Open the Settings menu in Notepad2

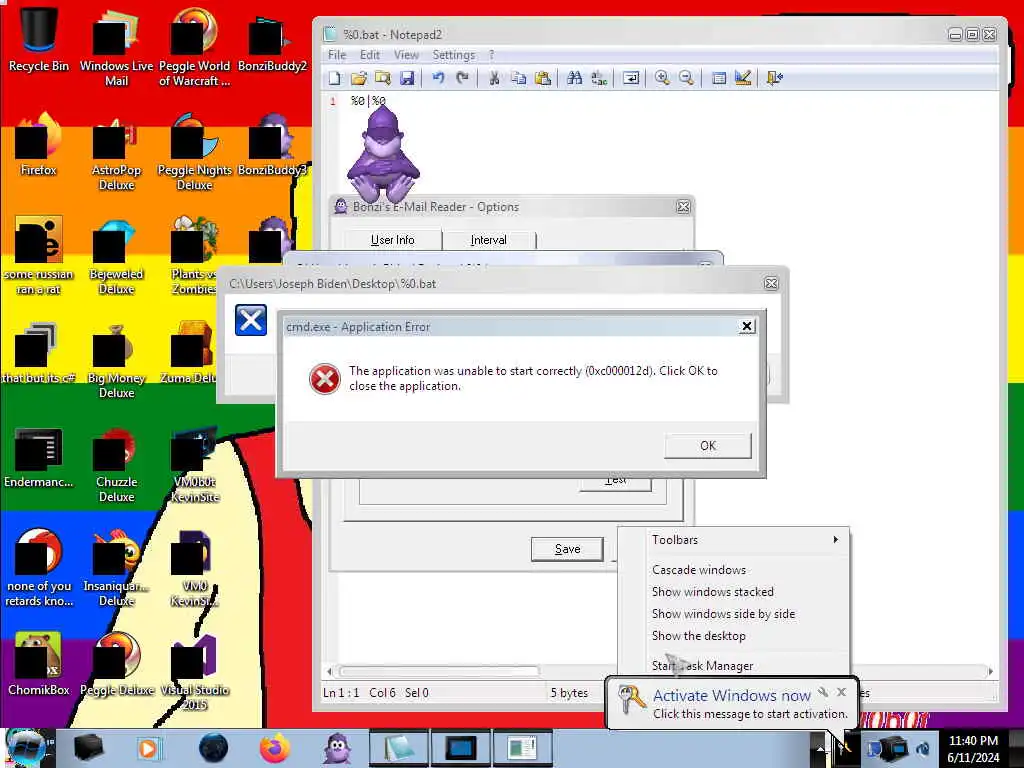click(x=453, y=55)
